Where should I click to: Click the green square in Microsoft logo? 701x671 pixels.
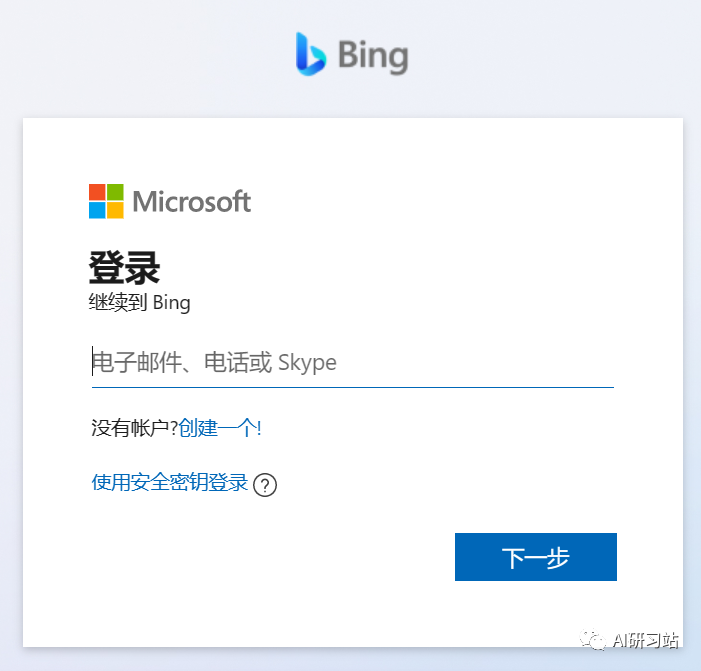pyautogui.click(x=115, y=192)
